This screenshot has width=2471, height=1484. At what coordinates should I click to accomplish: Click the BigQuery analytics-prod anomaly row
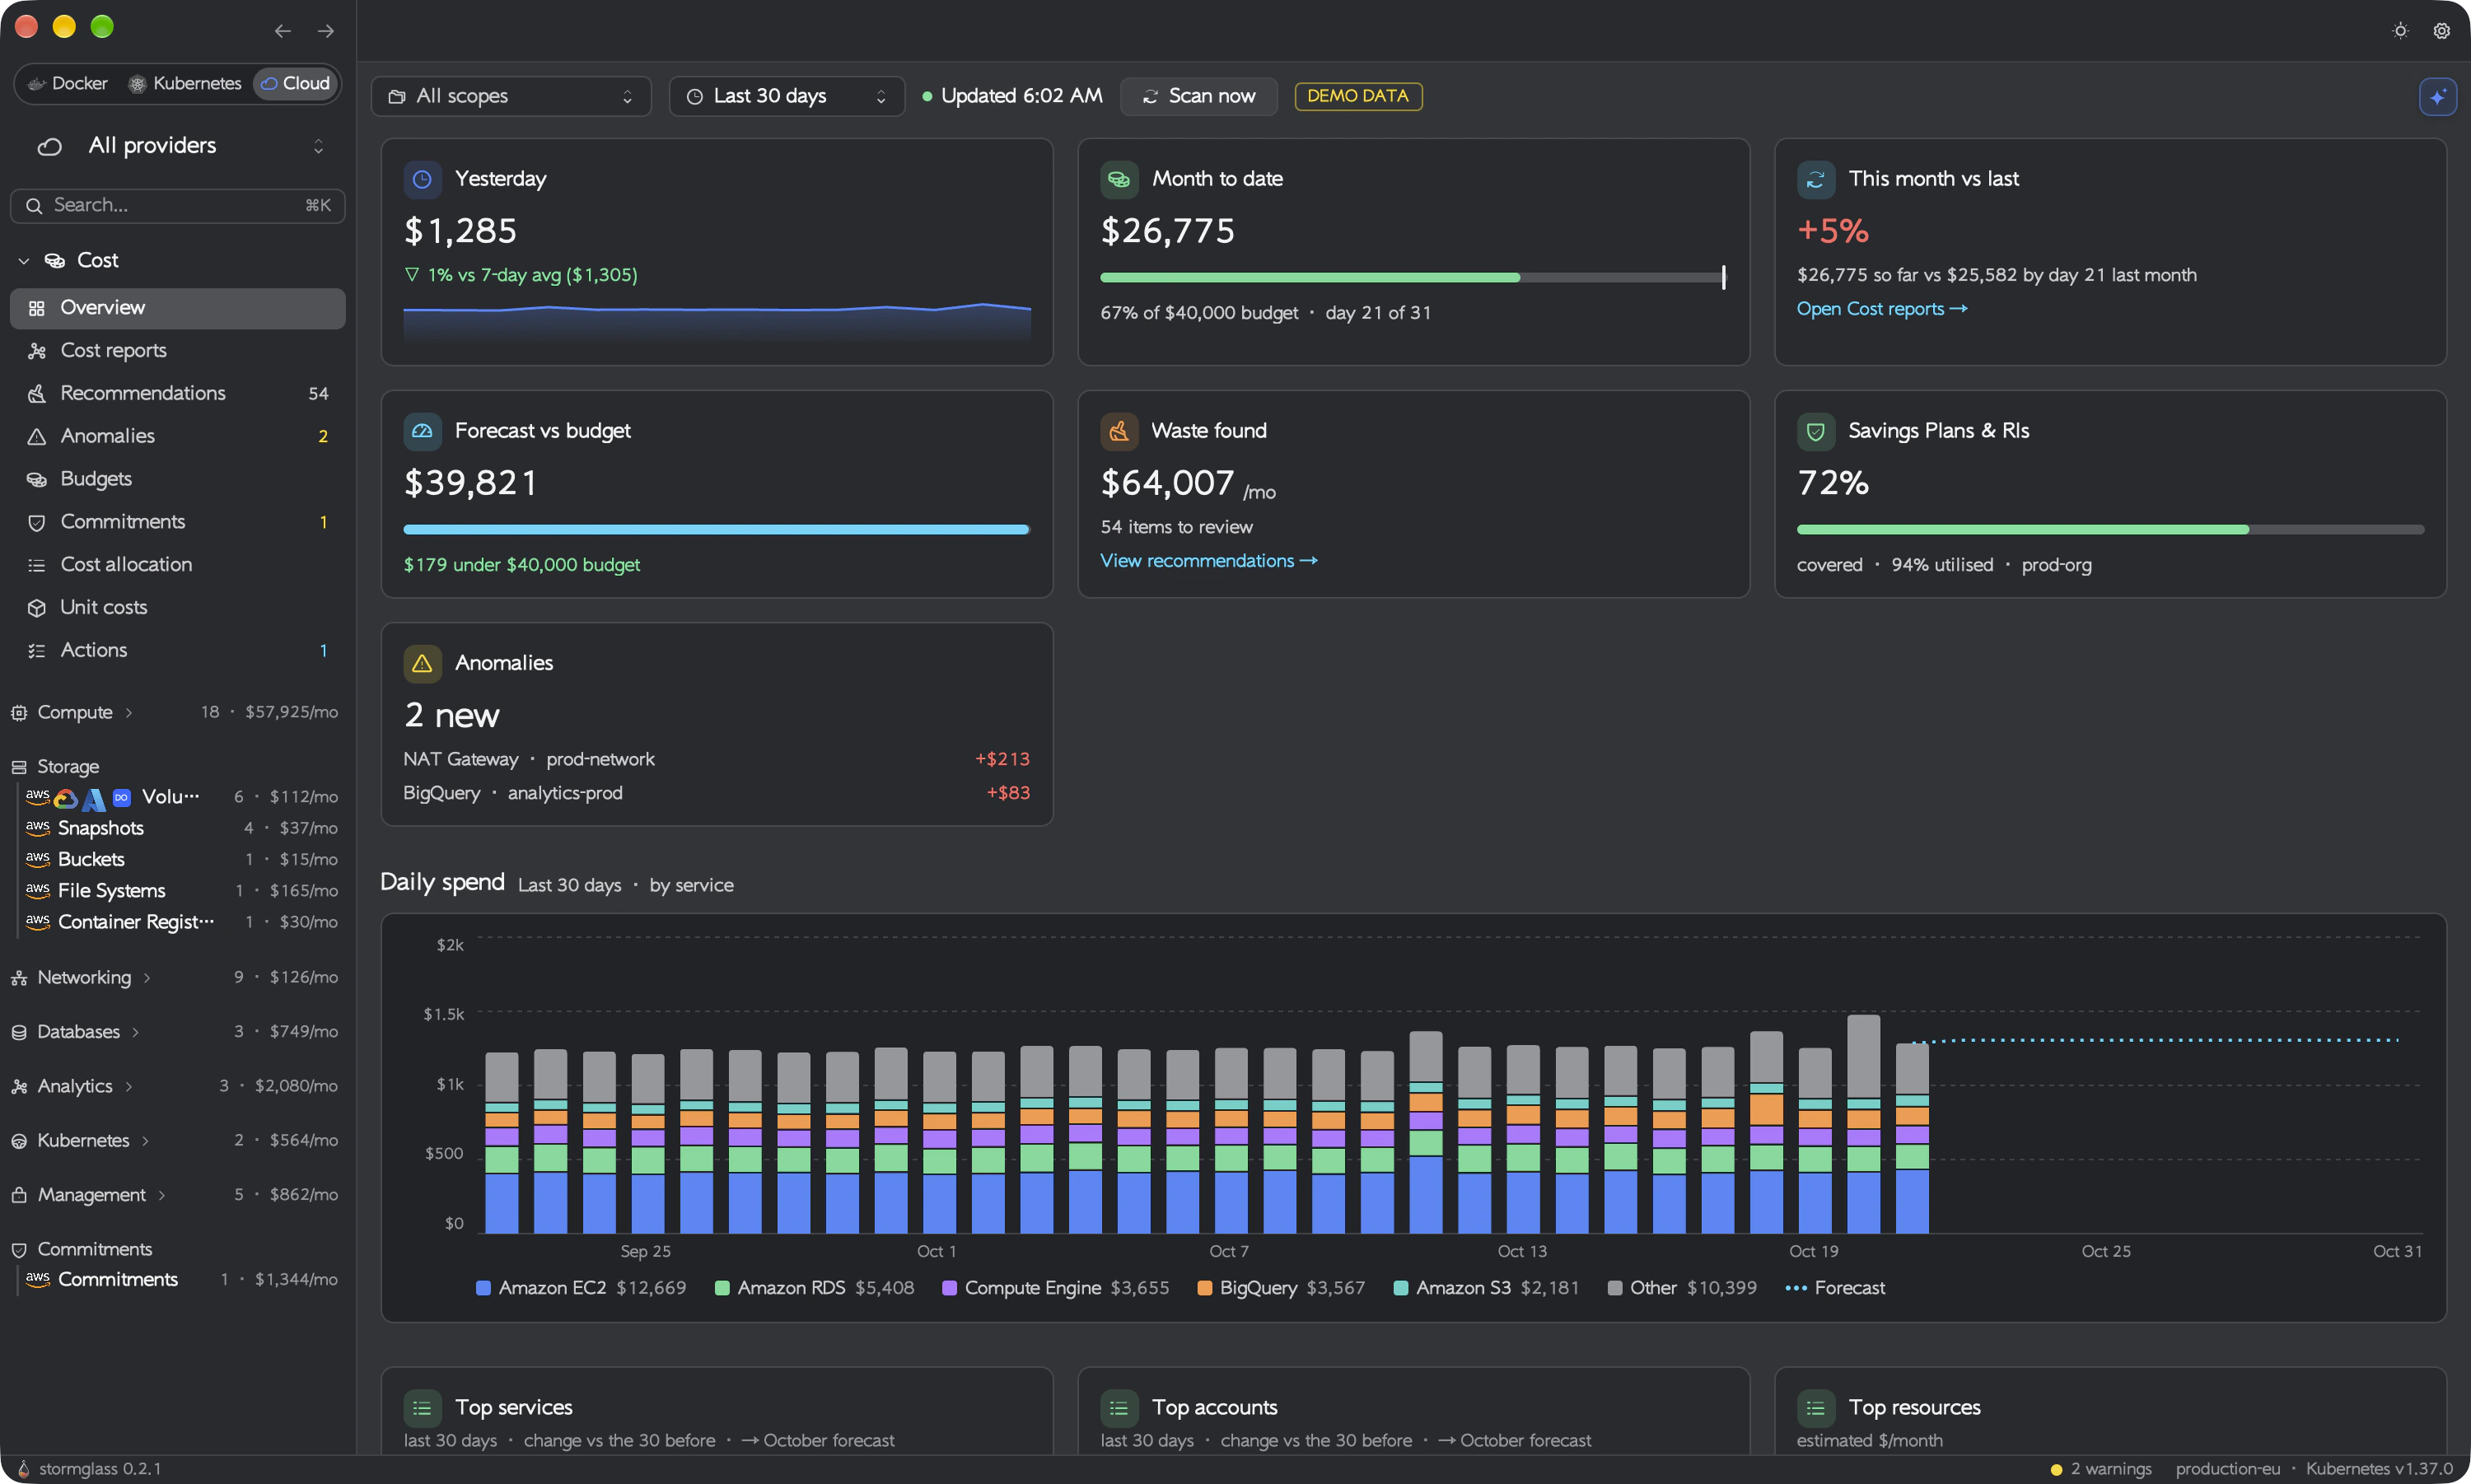tap(716, 793)
